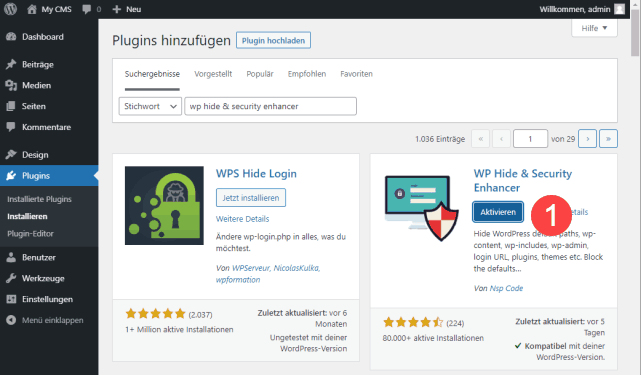This screenshot has height=375, width=641.
Task: Click the Medien icon in sidebar
Action: click(11, 85)
